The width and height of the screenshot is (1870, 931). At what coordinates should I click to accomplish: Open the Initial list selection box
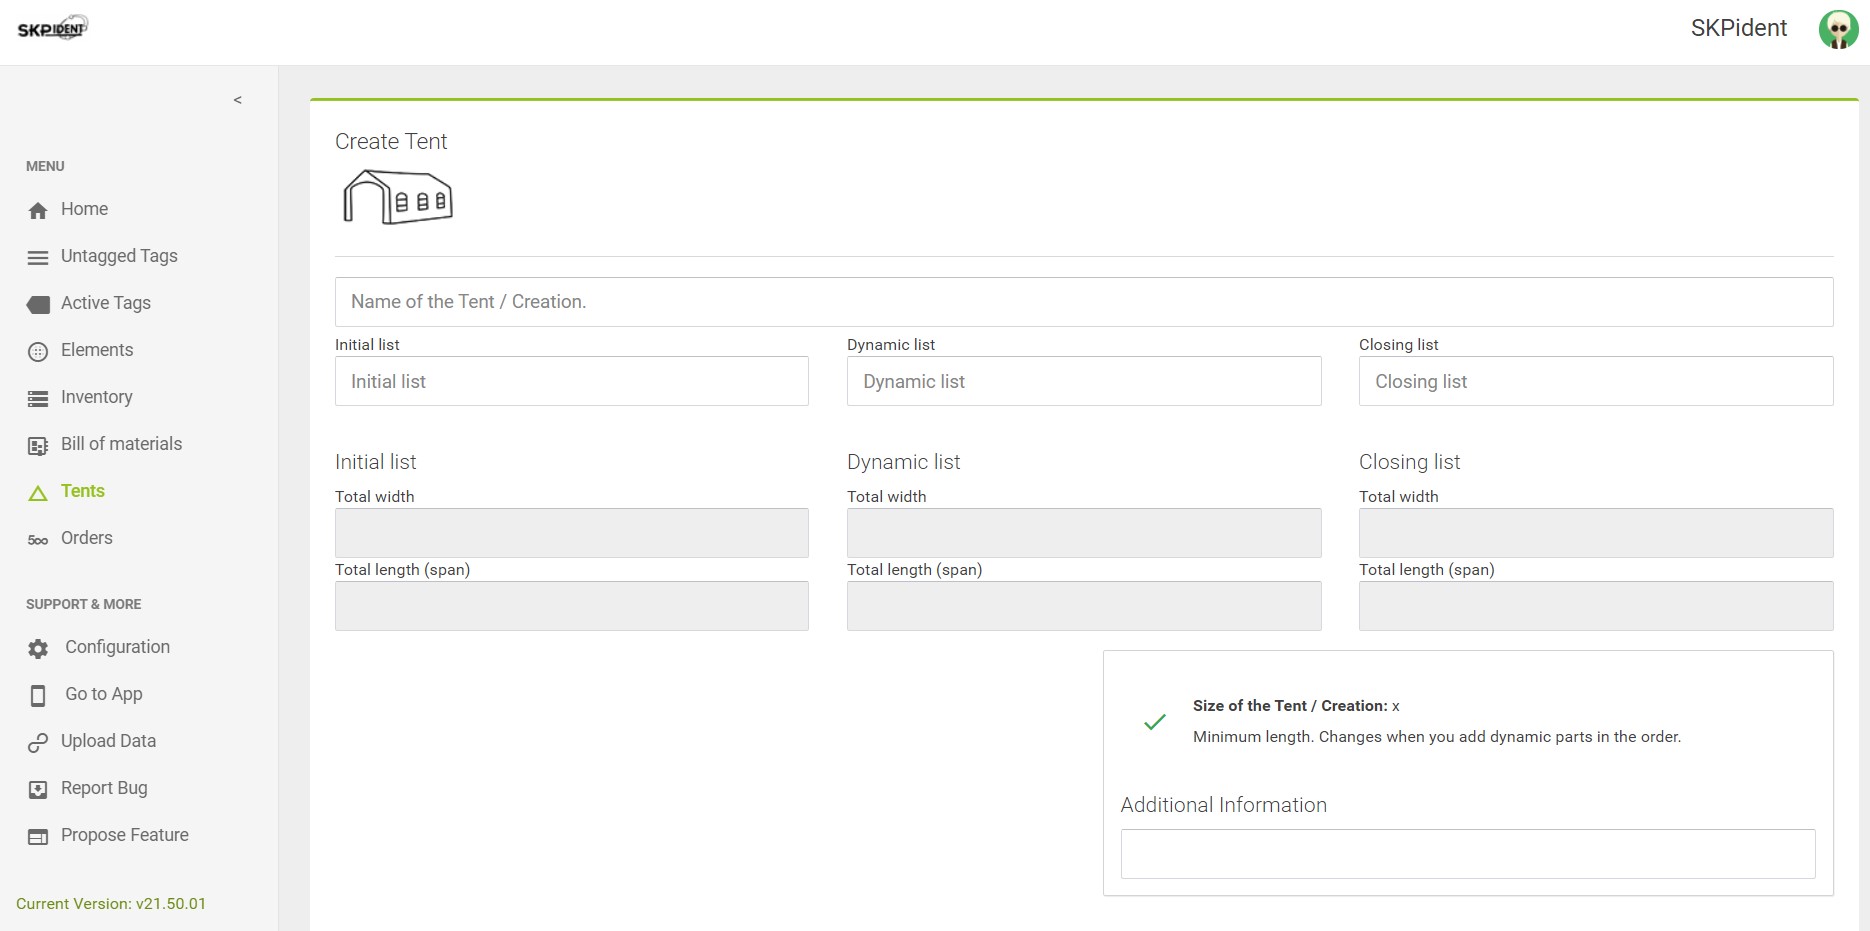571,381
